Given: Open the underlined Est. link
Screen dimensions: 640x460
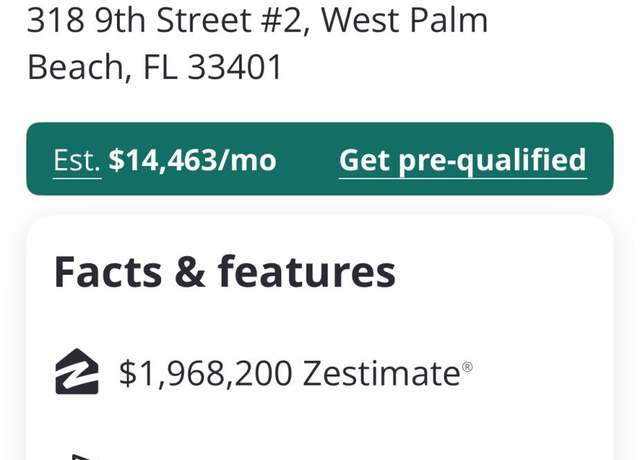Looking at the screenshot, I should [x=77, y=161].
